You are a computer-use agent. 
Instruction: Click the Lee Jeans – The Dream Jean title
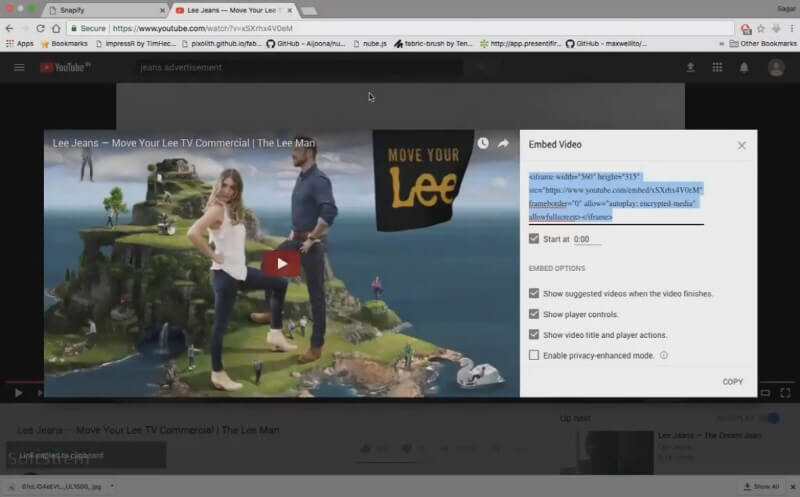click(x=710, y=435)
